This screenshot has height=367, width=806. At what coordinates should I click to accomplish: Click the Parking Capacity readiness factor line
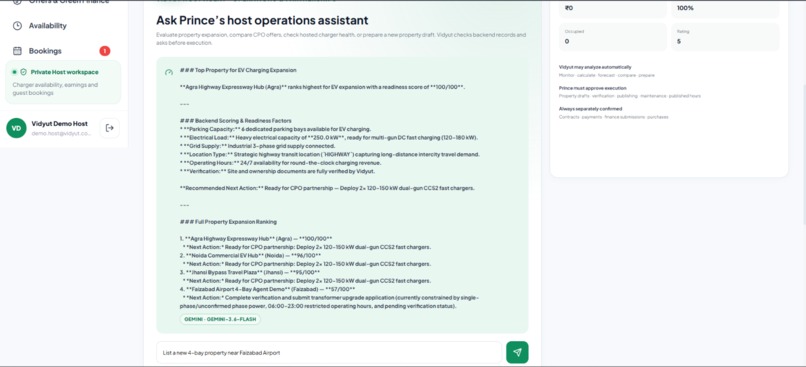[x=275, y=129]
